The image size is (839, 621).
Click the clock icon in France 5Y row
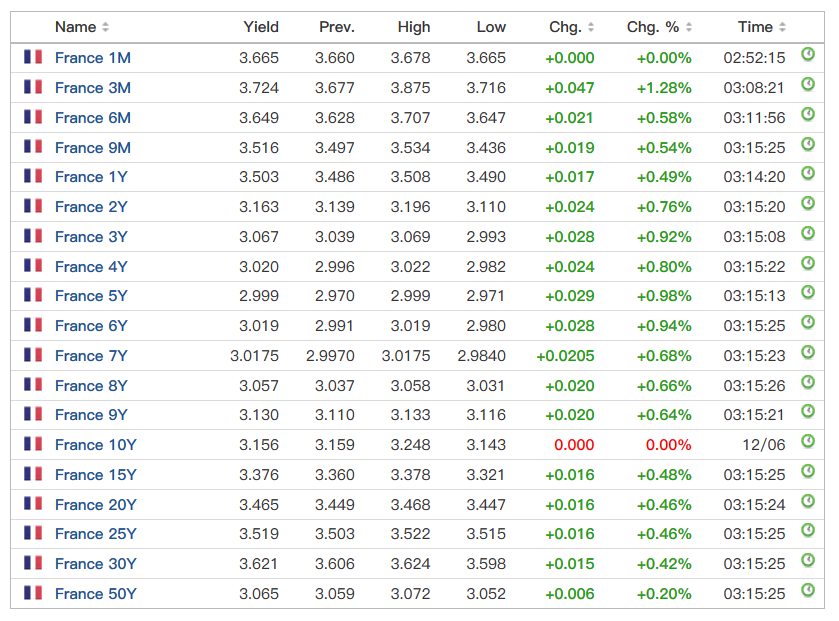tap(808, 293)
